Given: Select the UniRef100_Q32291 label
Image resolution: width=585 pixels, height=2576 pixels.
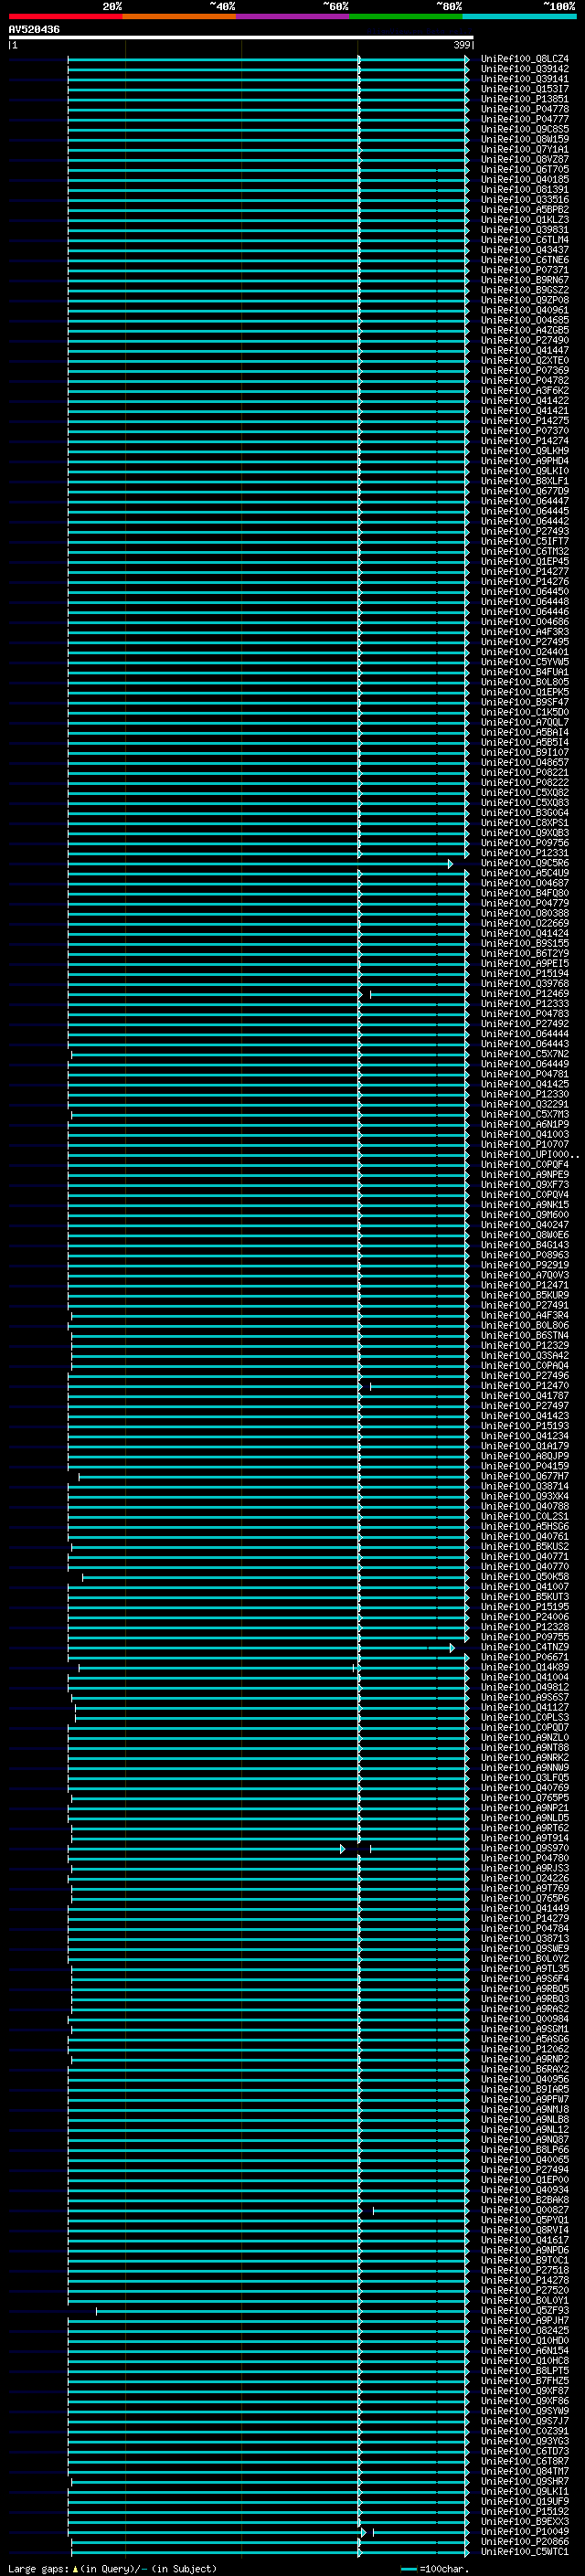Looking at the screenshot, I should coord(524,1104).
